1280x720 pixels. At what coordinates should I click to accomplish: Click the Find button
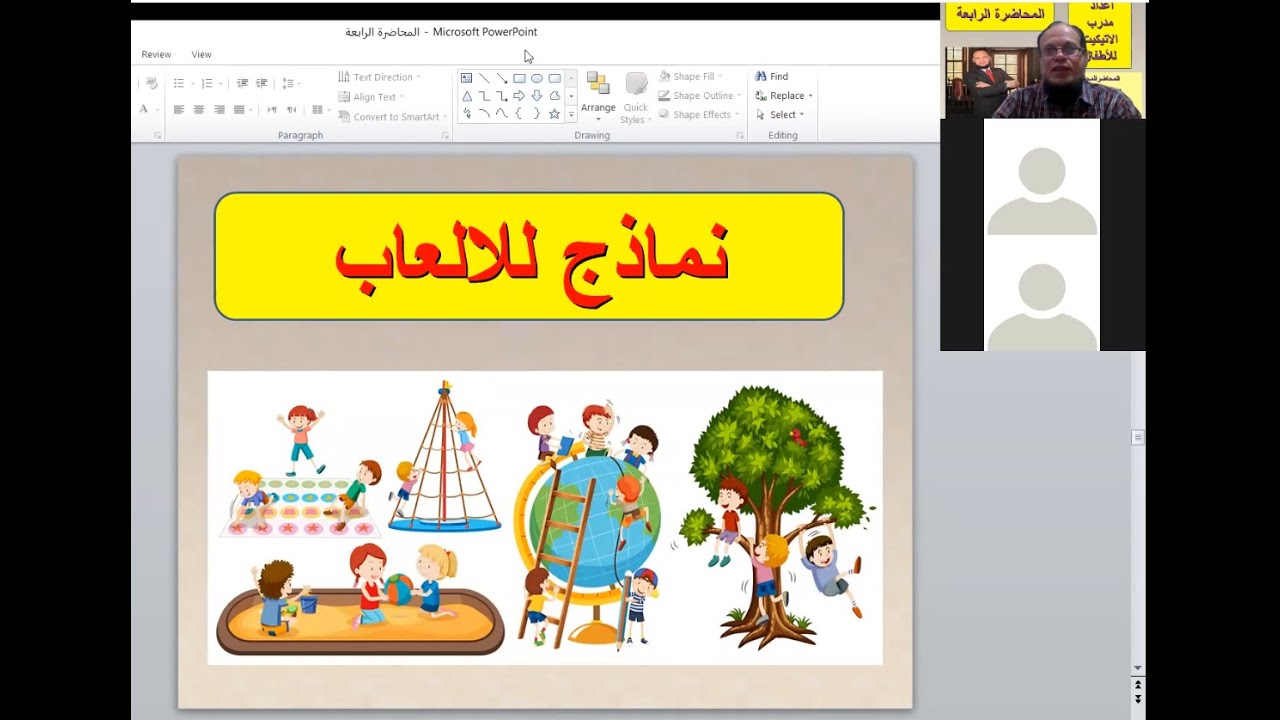[771, 76]
